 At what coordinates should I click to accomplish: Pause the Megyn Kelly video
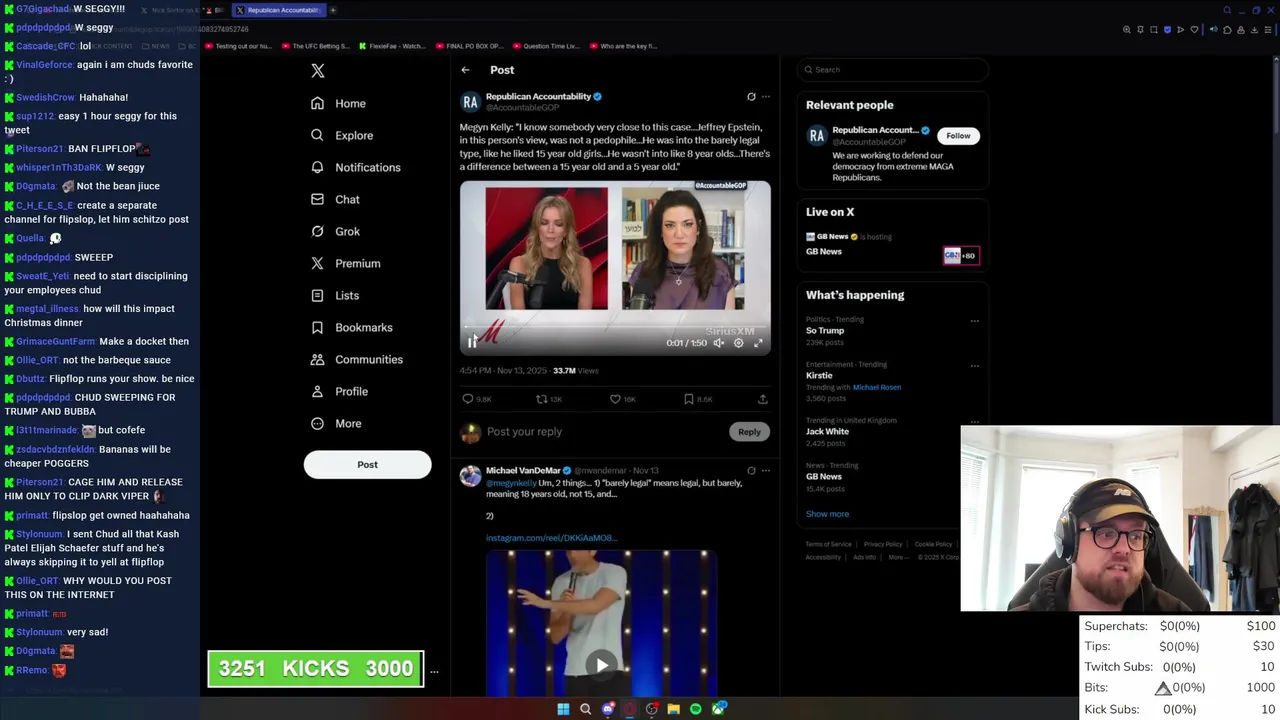(472, 342)
